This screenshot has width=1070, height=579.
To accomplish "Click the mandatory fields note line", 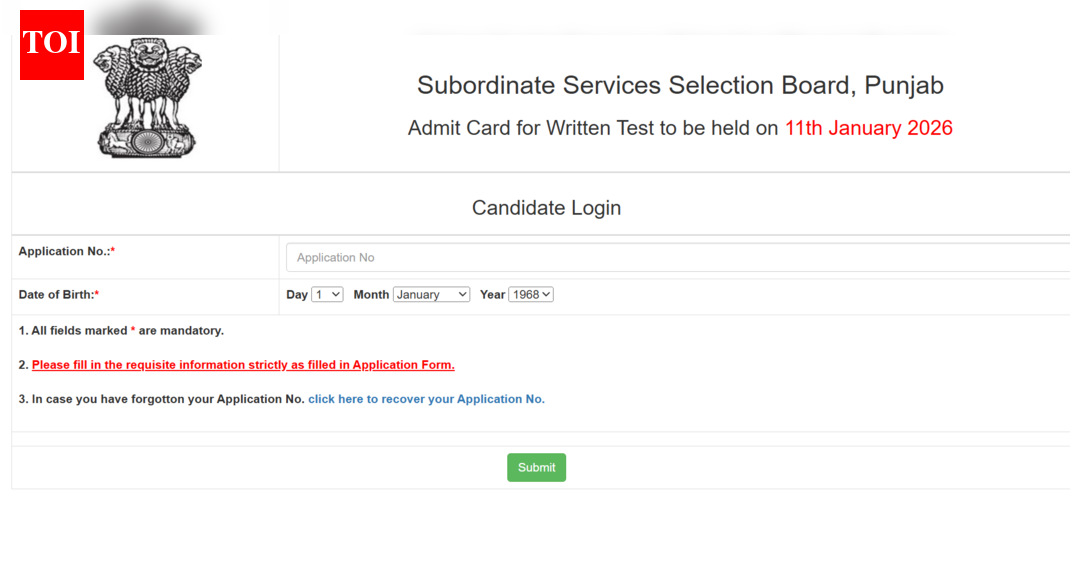I will pos(122,330).
